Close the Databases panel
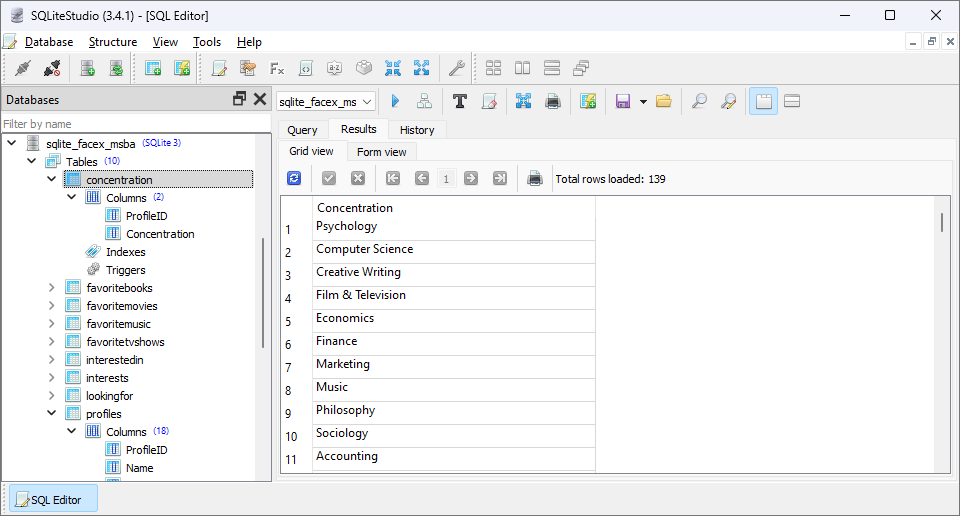This screenshot has width=960, height=517. [x=260, y=99]
